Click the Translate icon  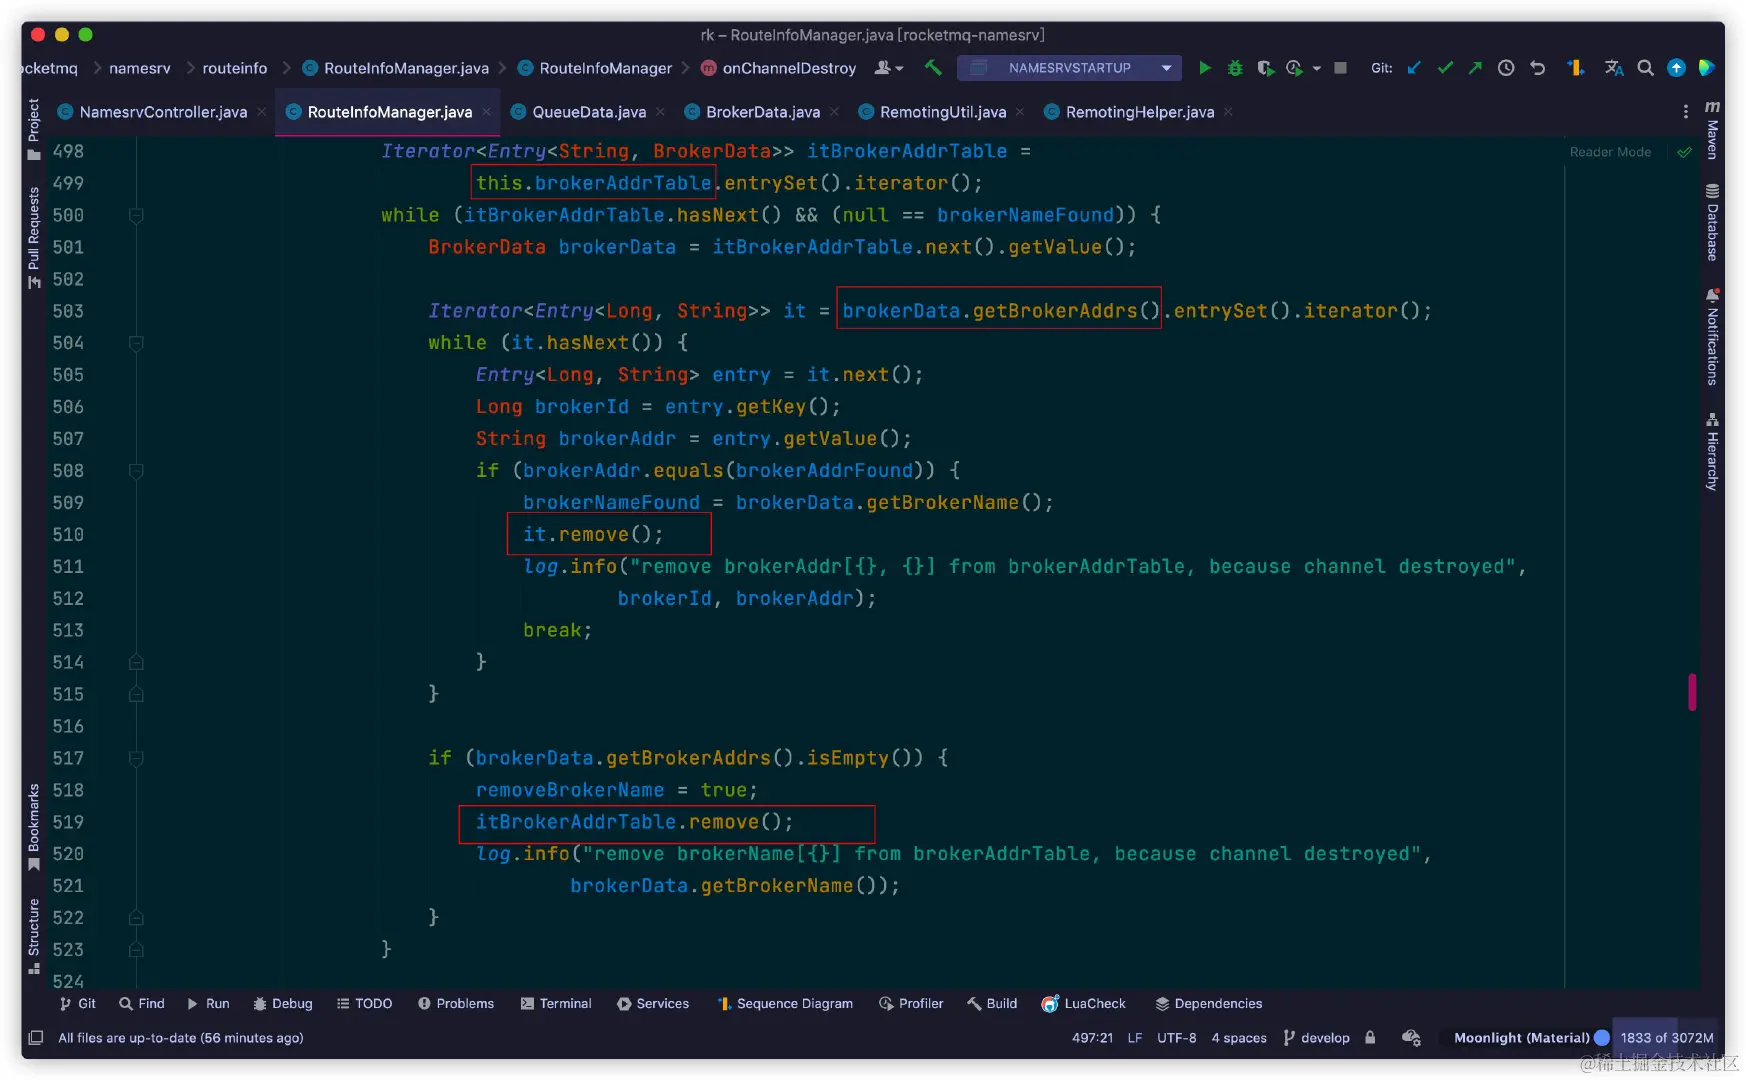click(1614, 68)
